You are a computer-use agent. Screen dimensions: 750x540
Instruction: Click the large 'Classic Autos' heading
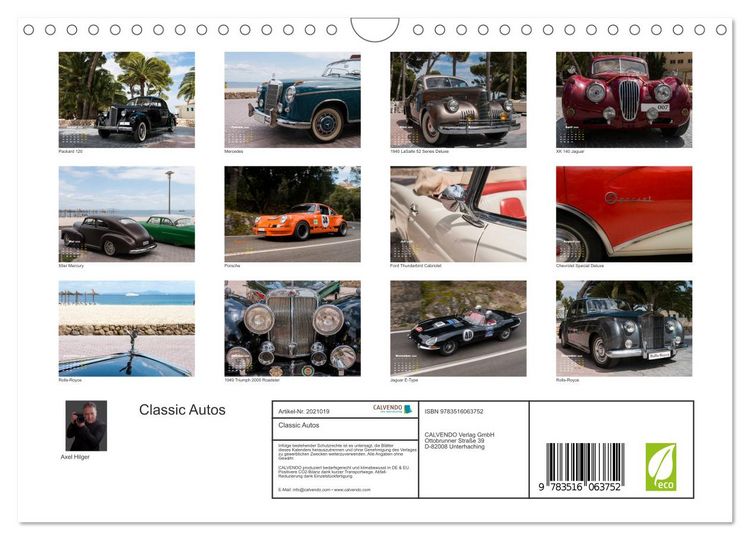pyautogui.click(x=182, y=410)
